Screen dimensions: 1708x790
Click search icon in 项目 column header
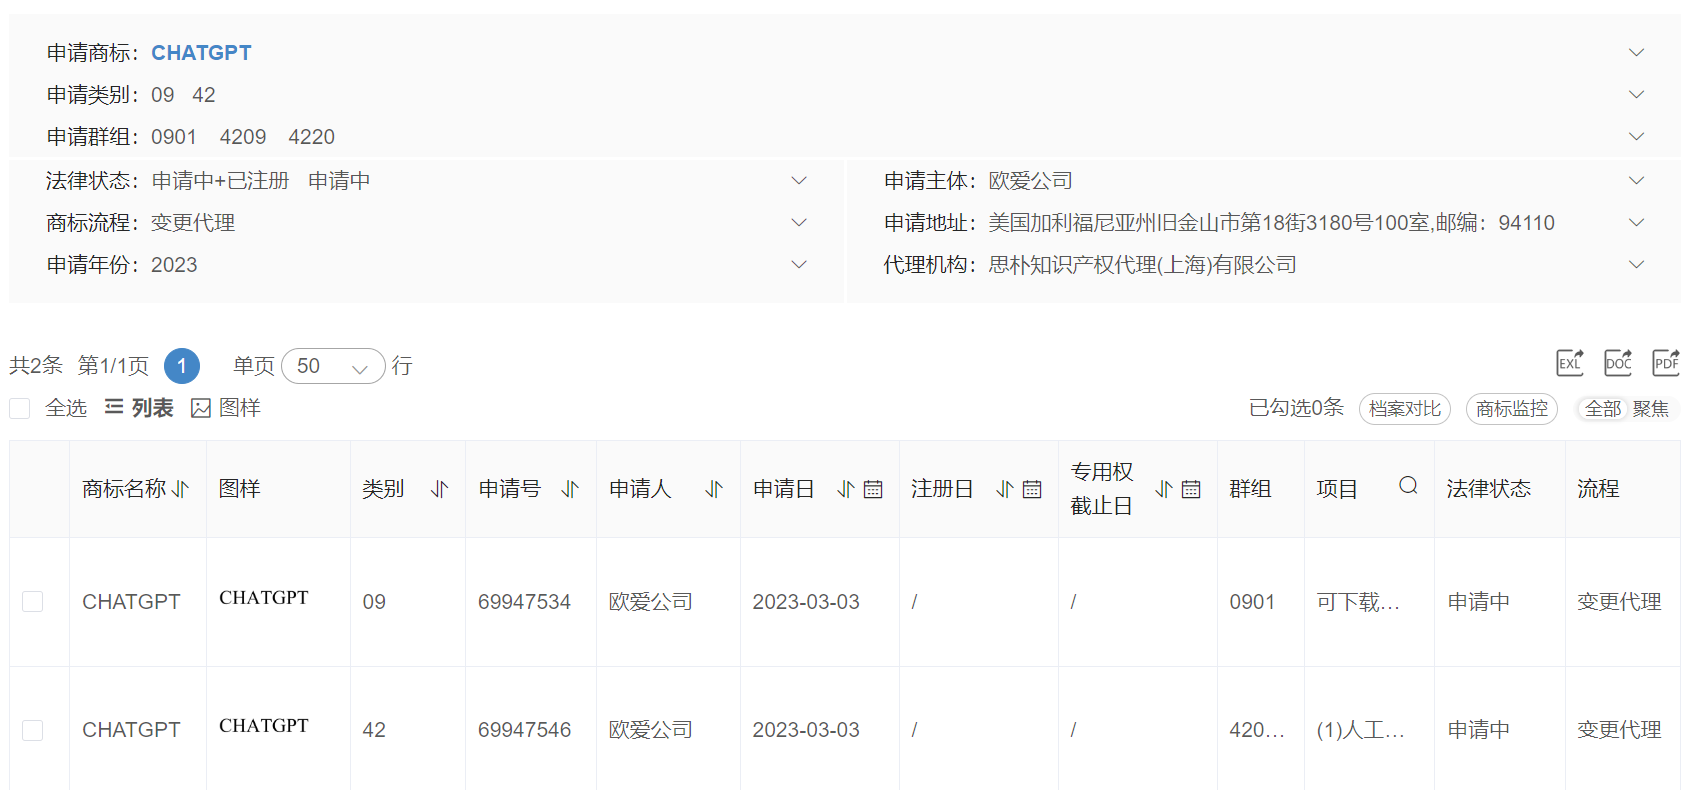point(1408,486)
